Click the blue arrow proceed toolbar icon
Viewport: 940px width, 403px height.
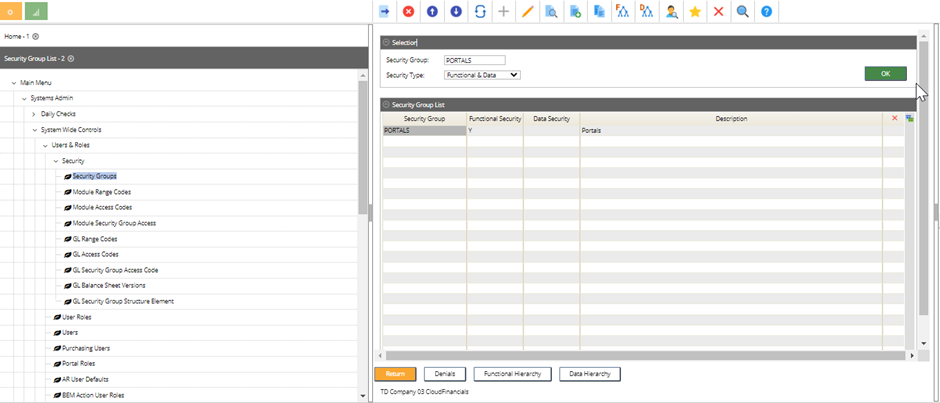click(384, 11)
